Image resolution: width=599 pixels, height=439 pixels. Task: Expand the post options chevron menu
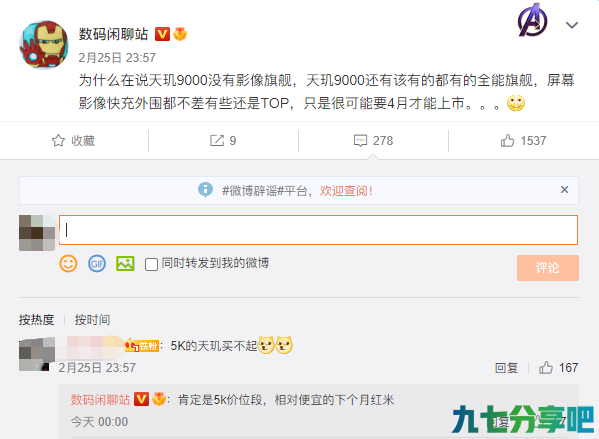point(572,25)
